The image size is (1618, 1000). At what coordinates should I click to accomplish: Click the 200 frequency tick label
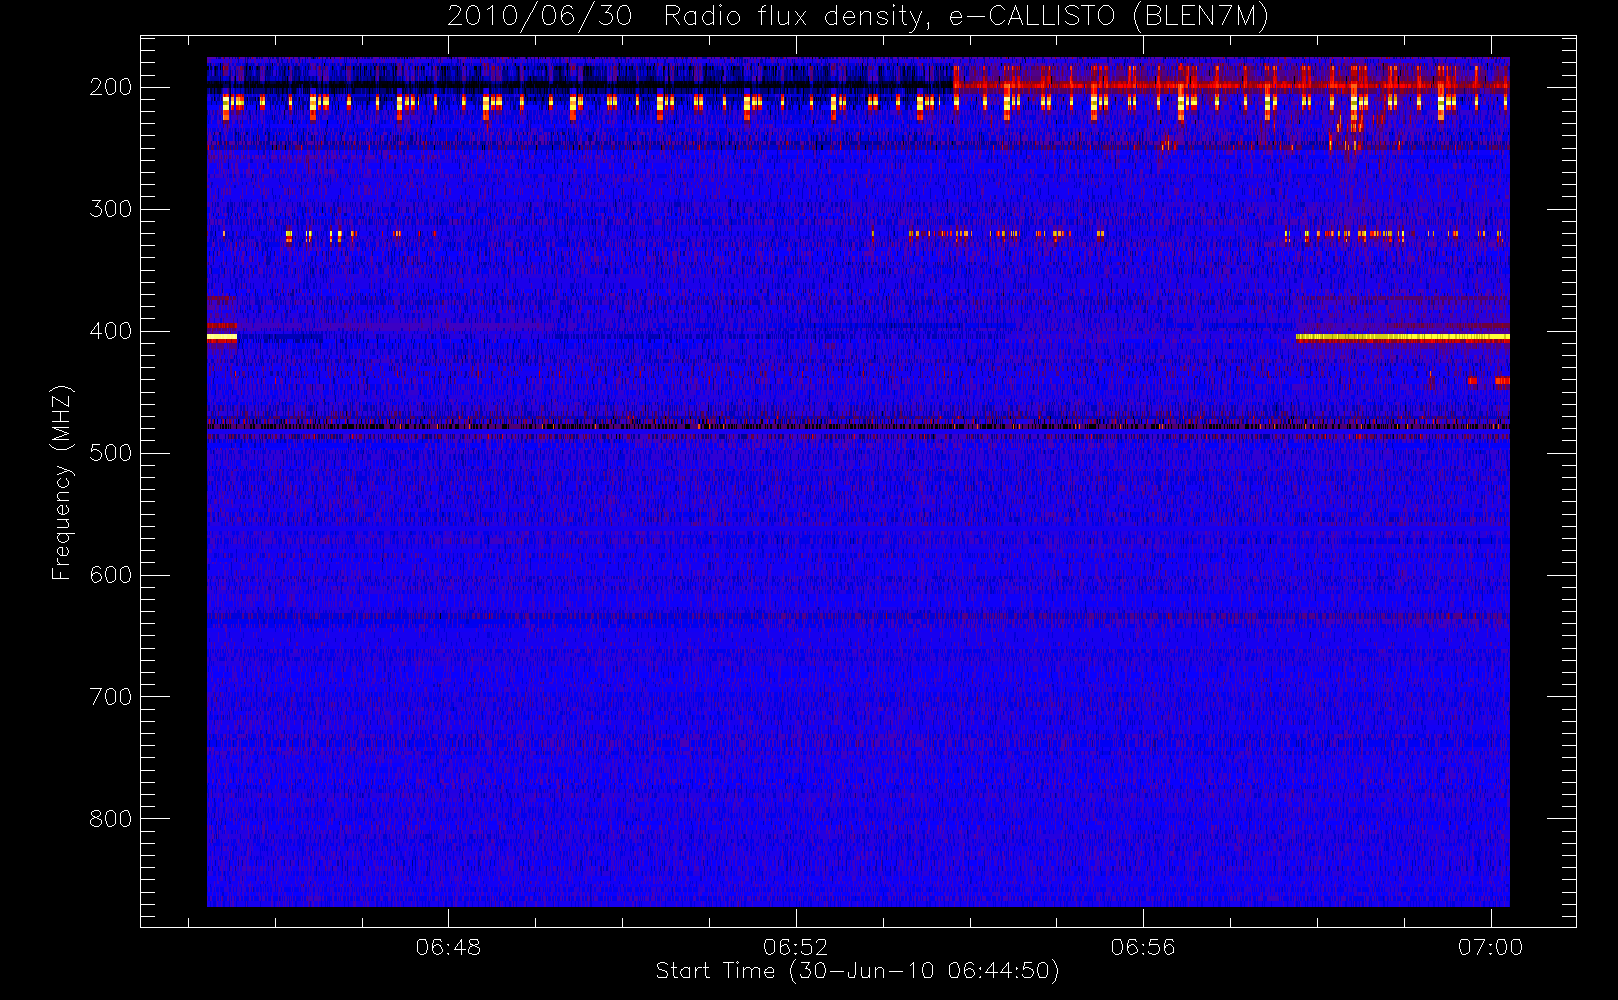point(111,87)
